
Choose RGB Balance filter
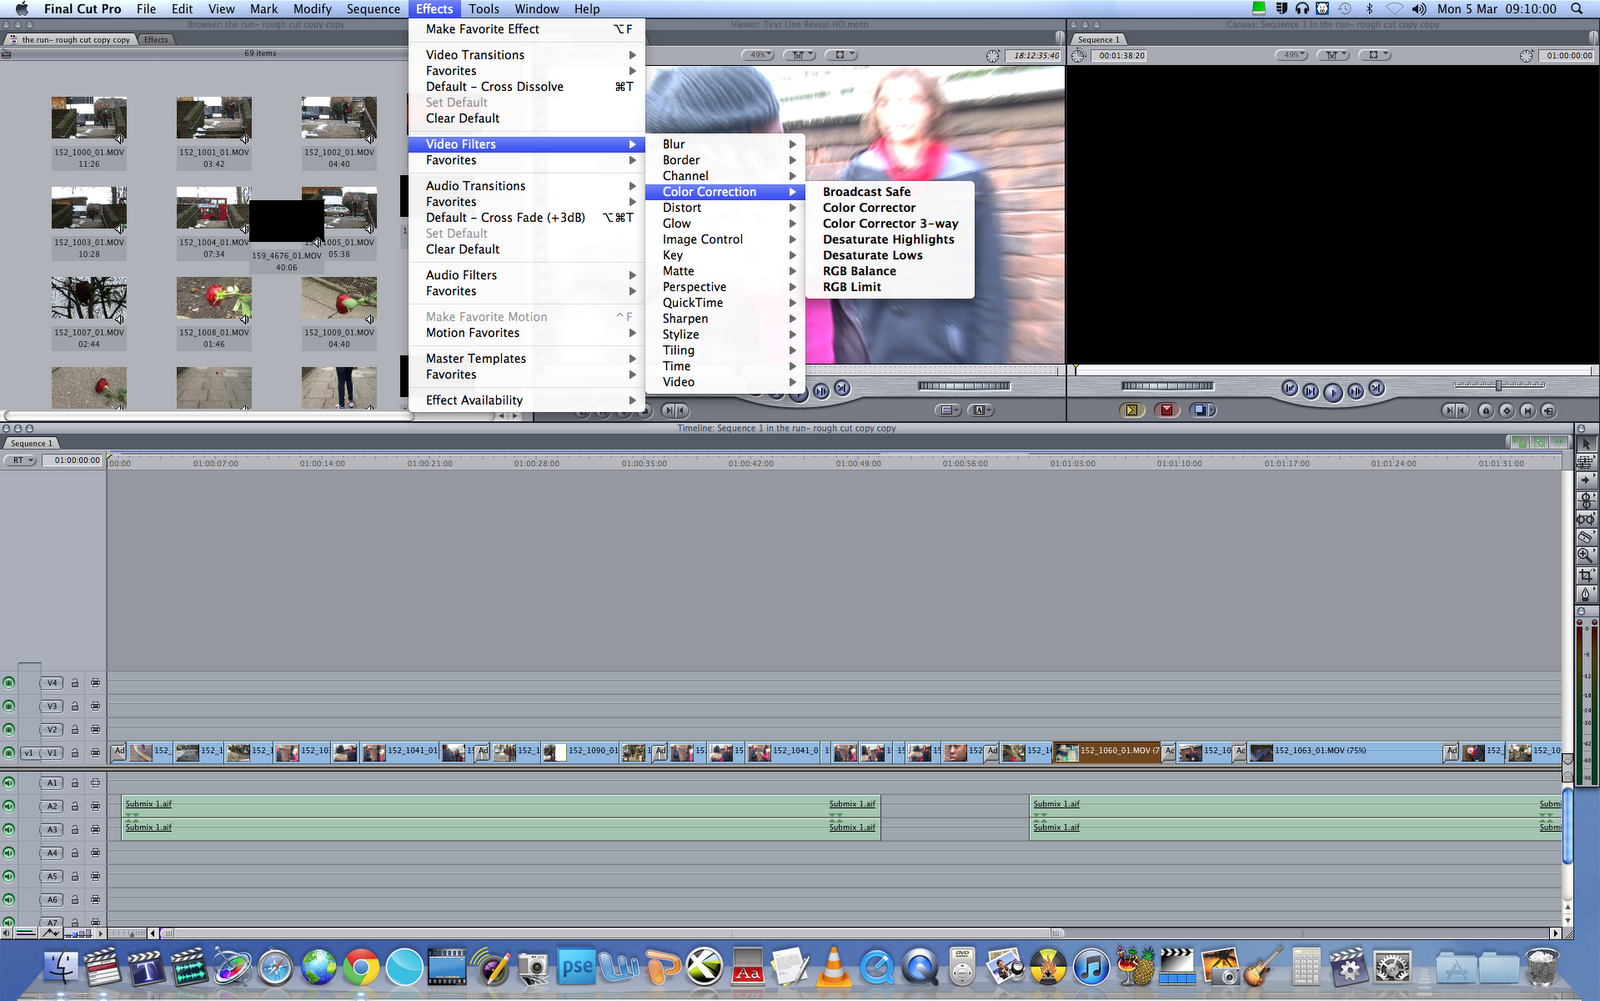pos(890,271)
